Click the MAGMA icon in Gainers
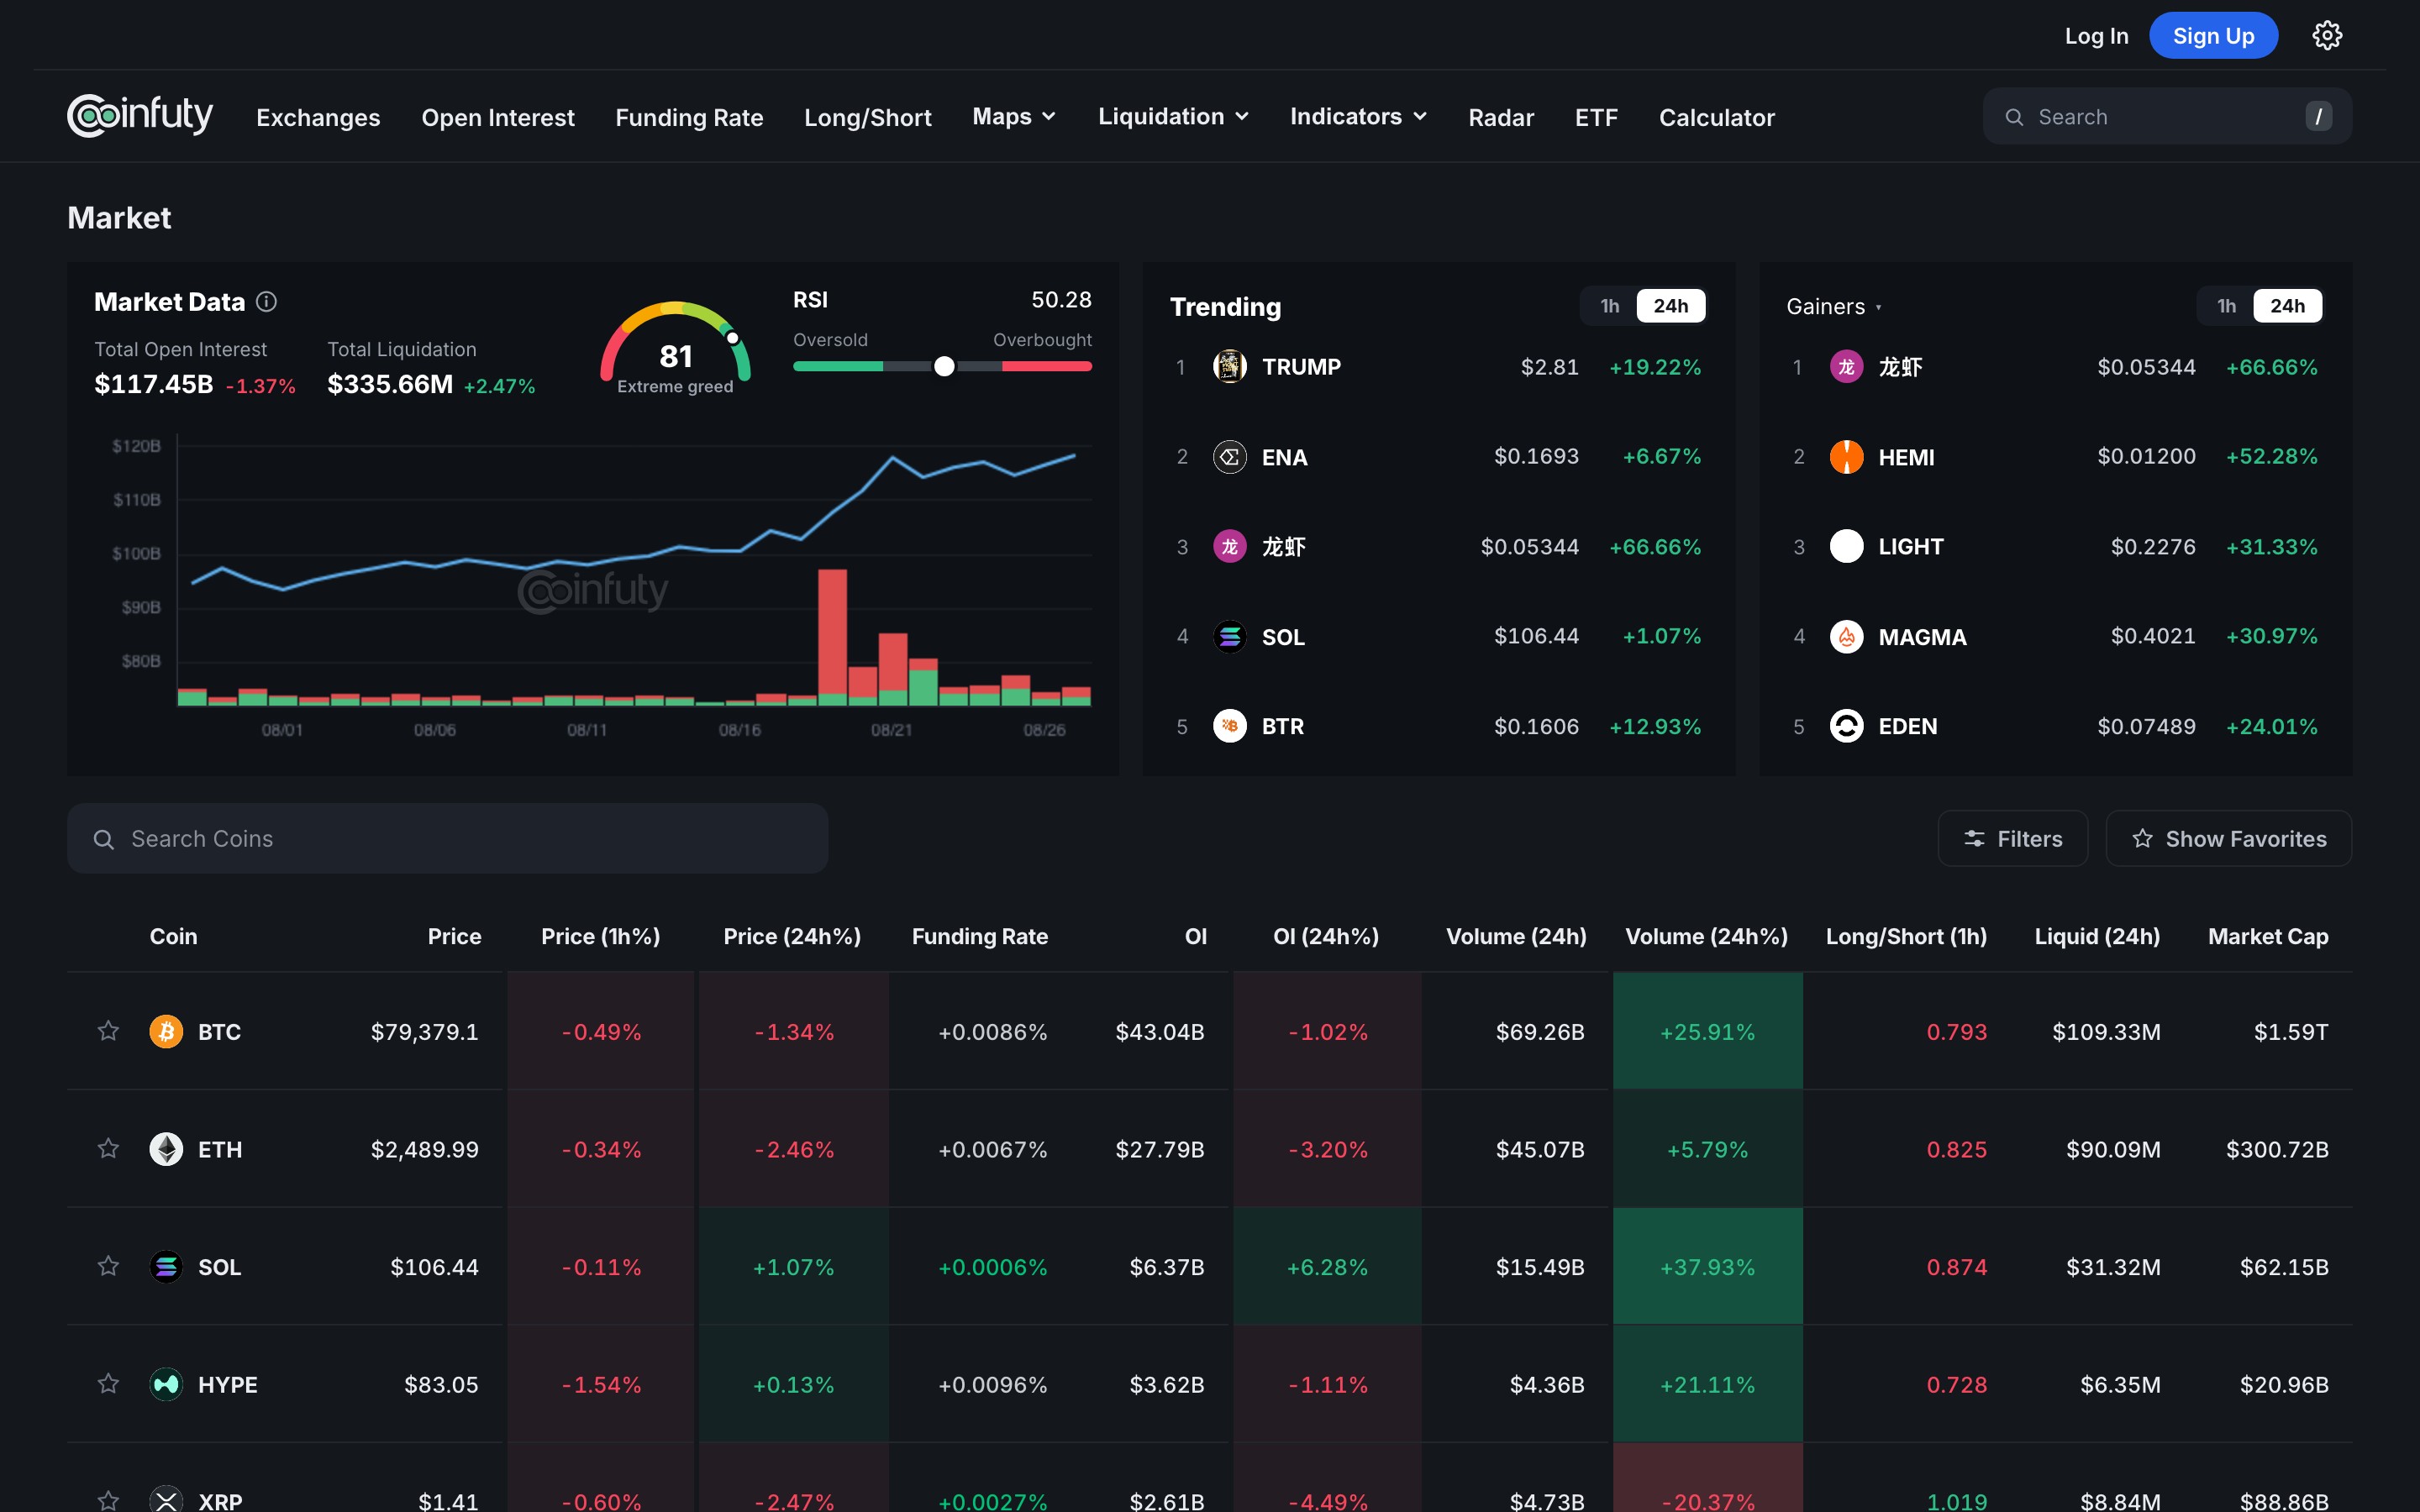Image resolution: width=2420 pixels, height=1512 pixels. (x=1846, y=636)
